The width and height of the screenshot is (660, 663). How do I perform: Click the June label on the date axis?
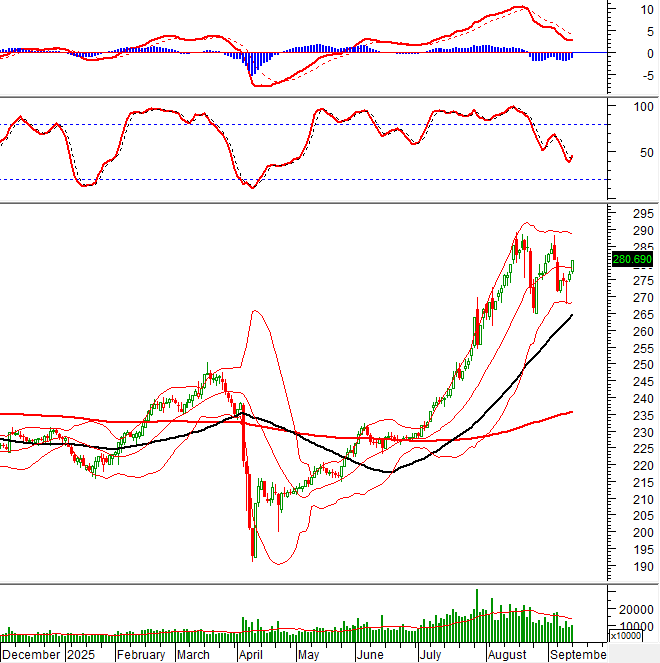(372, 654)
